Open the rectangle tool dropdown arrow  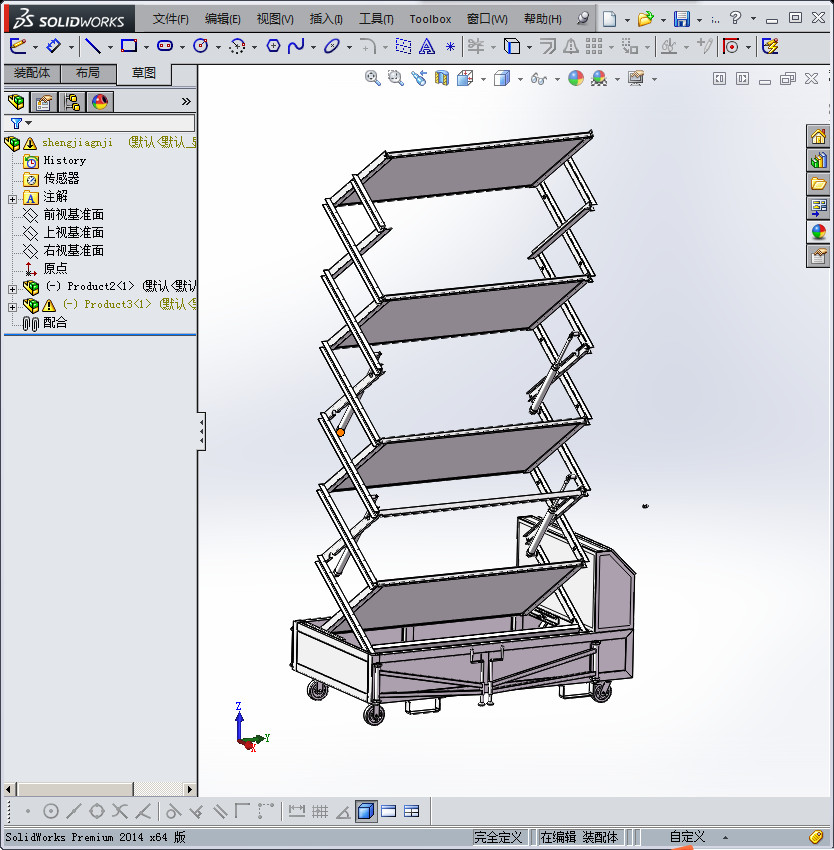pyautogui.click(x=146, y=47)
